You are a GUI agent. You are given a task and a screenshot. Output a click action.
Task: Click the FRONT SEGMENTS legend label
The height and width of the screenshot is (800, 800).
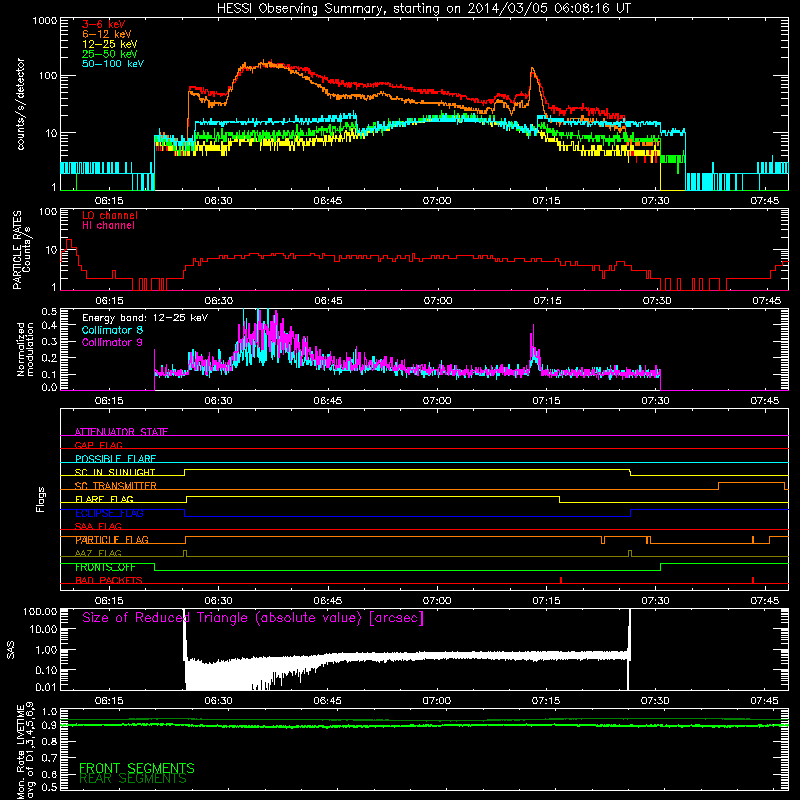pos(137,768)
